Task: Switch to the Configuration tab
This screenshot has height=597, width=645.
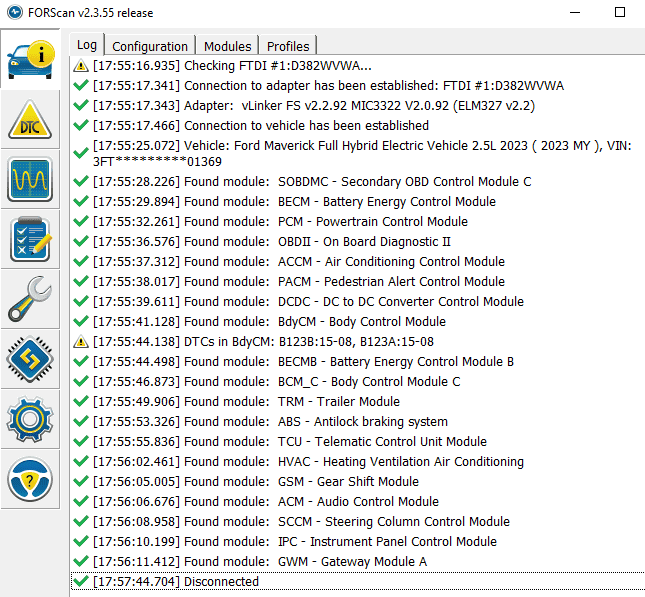Action: click(x=150, y=46)
